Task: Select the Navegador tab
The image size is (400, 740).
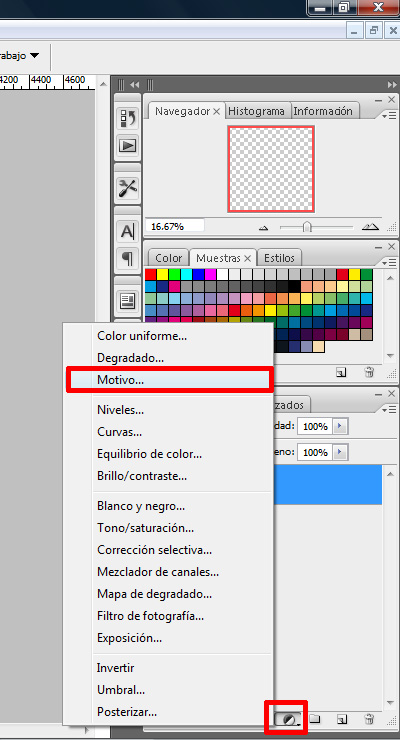Action: tap(182, 111)
